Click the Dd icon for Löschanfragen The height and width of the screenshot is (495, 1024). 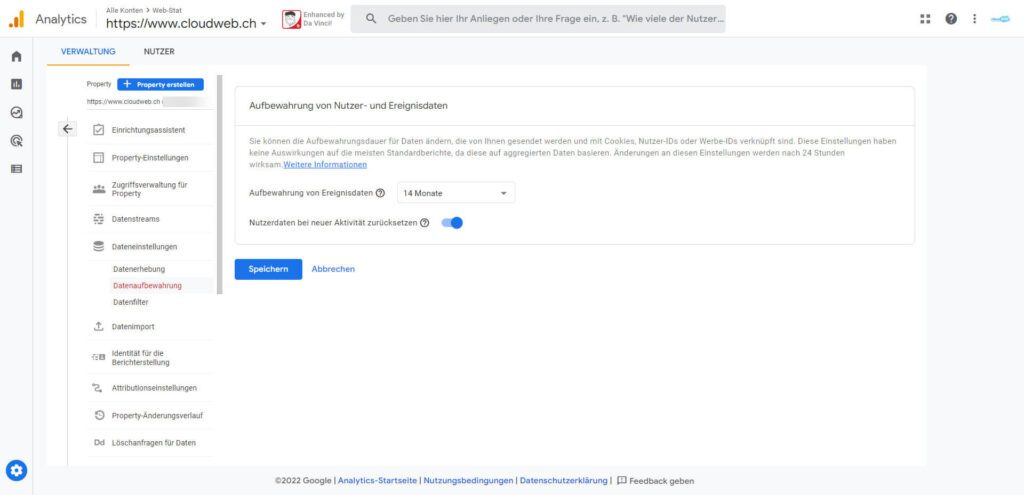[99, 443]
